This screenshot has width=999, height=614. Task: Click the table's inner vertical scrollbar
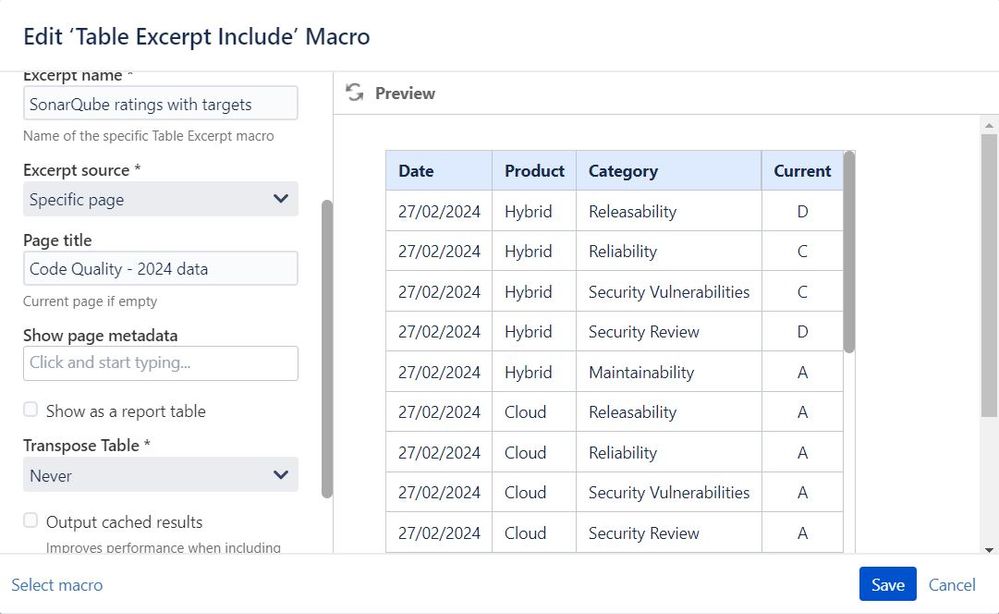pyautogui.click(x=849, y=251)
